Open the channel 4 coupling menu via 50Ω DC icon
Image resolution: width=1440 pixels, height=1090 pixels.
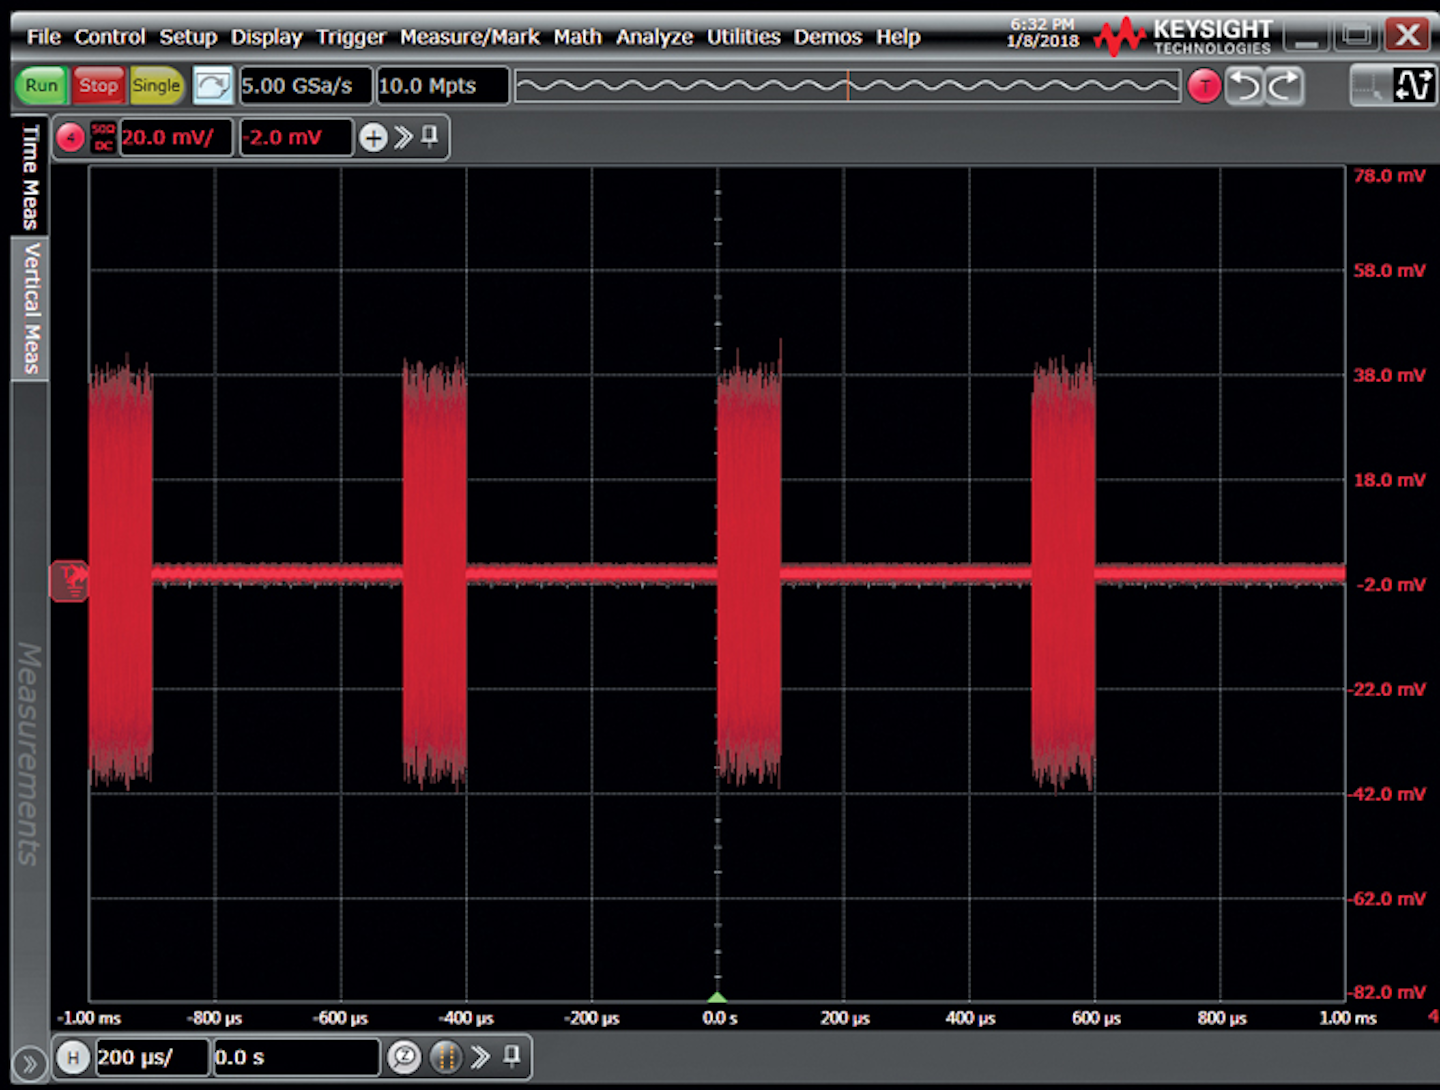(103, 137)
